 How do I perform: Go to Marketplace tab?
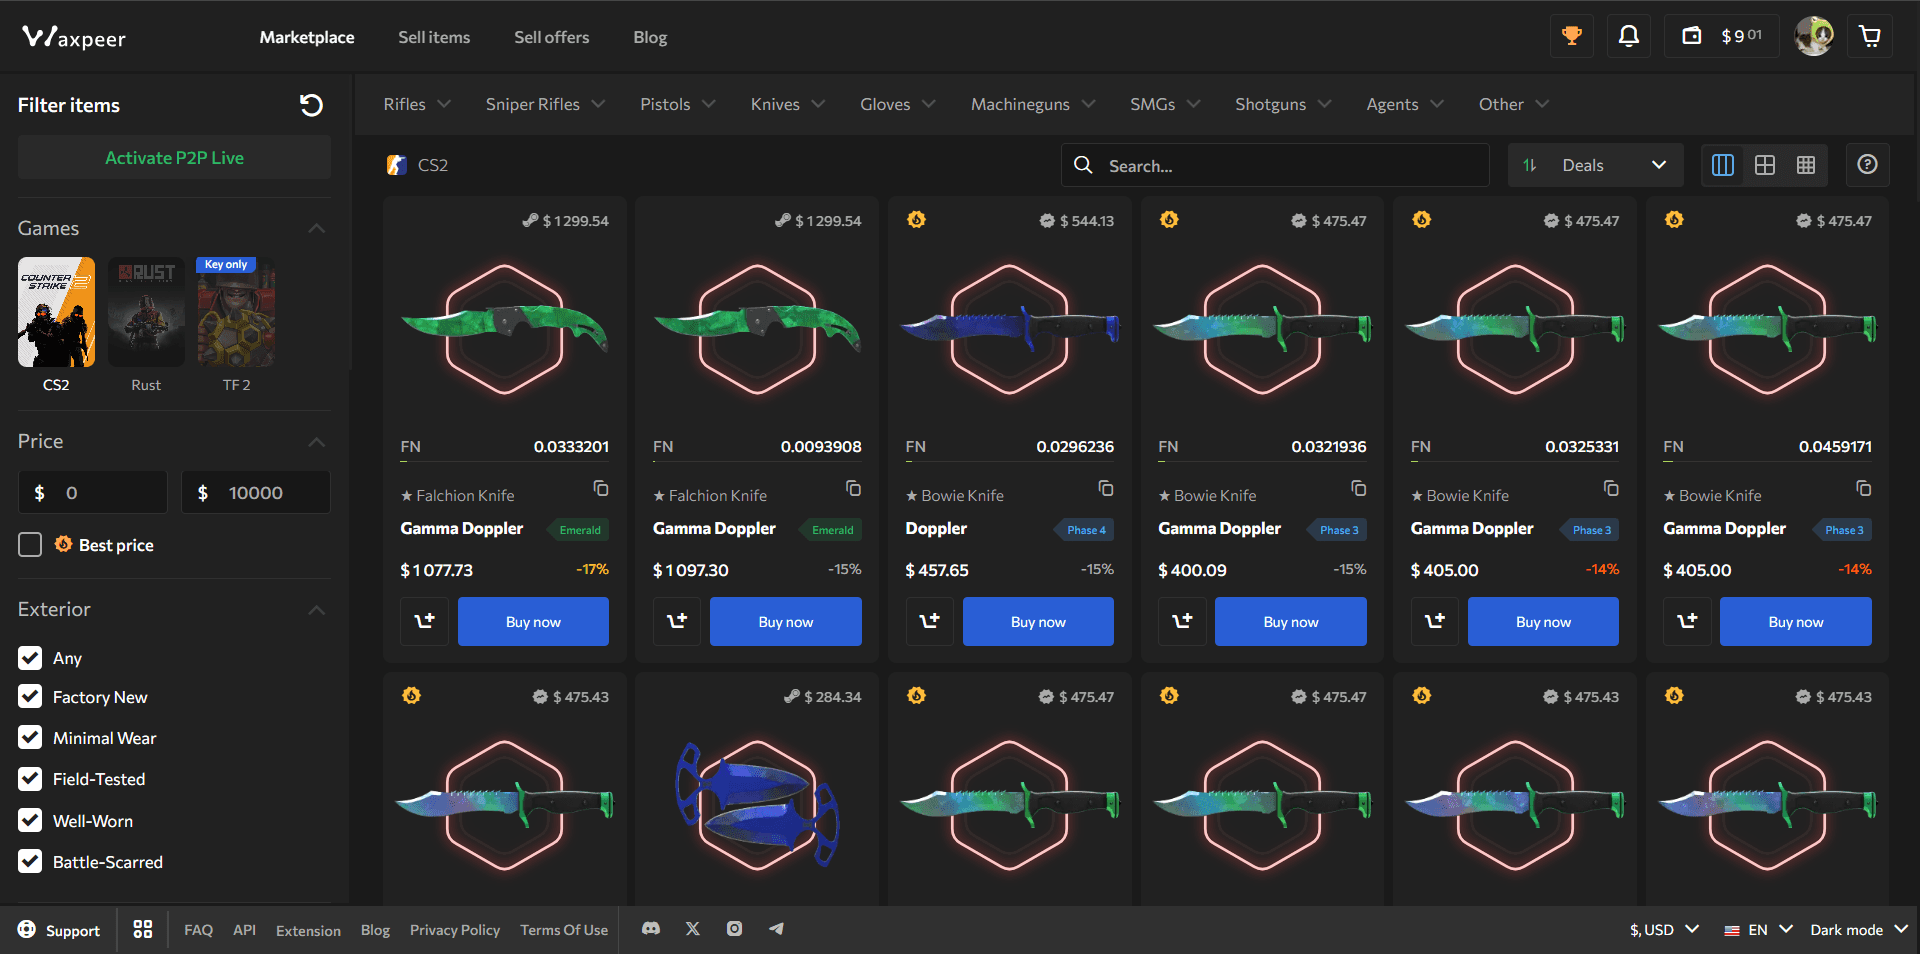point(307,37)
